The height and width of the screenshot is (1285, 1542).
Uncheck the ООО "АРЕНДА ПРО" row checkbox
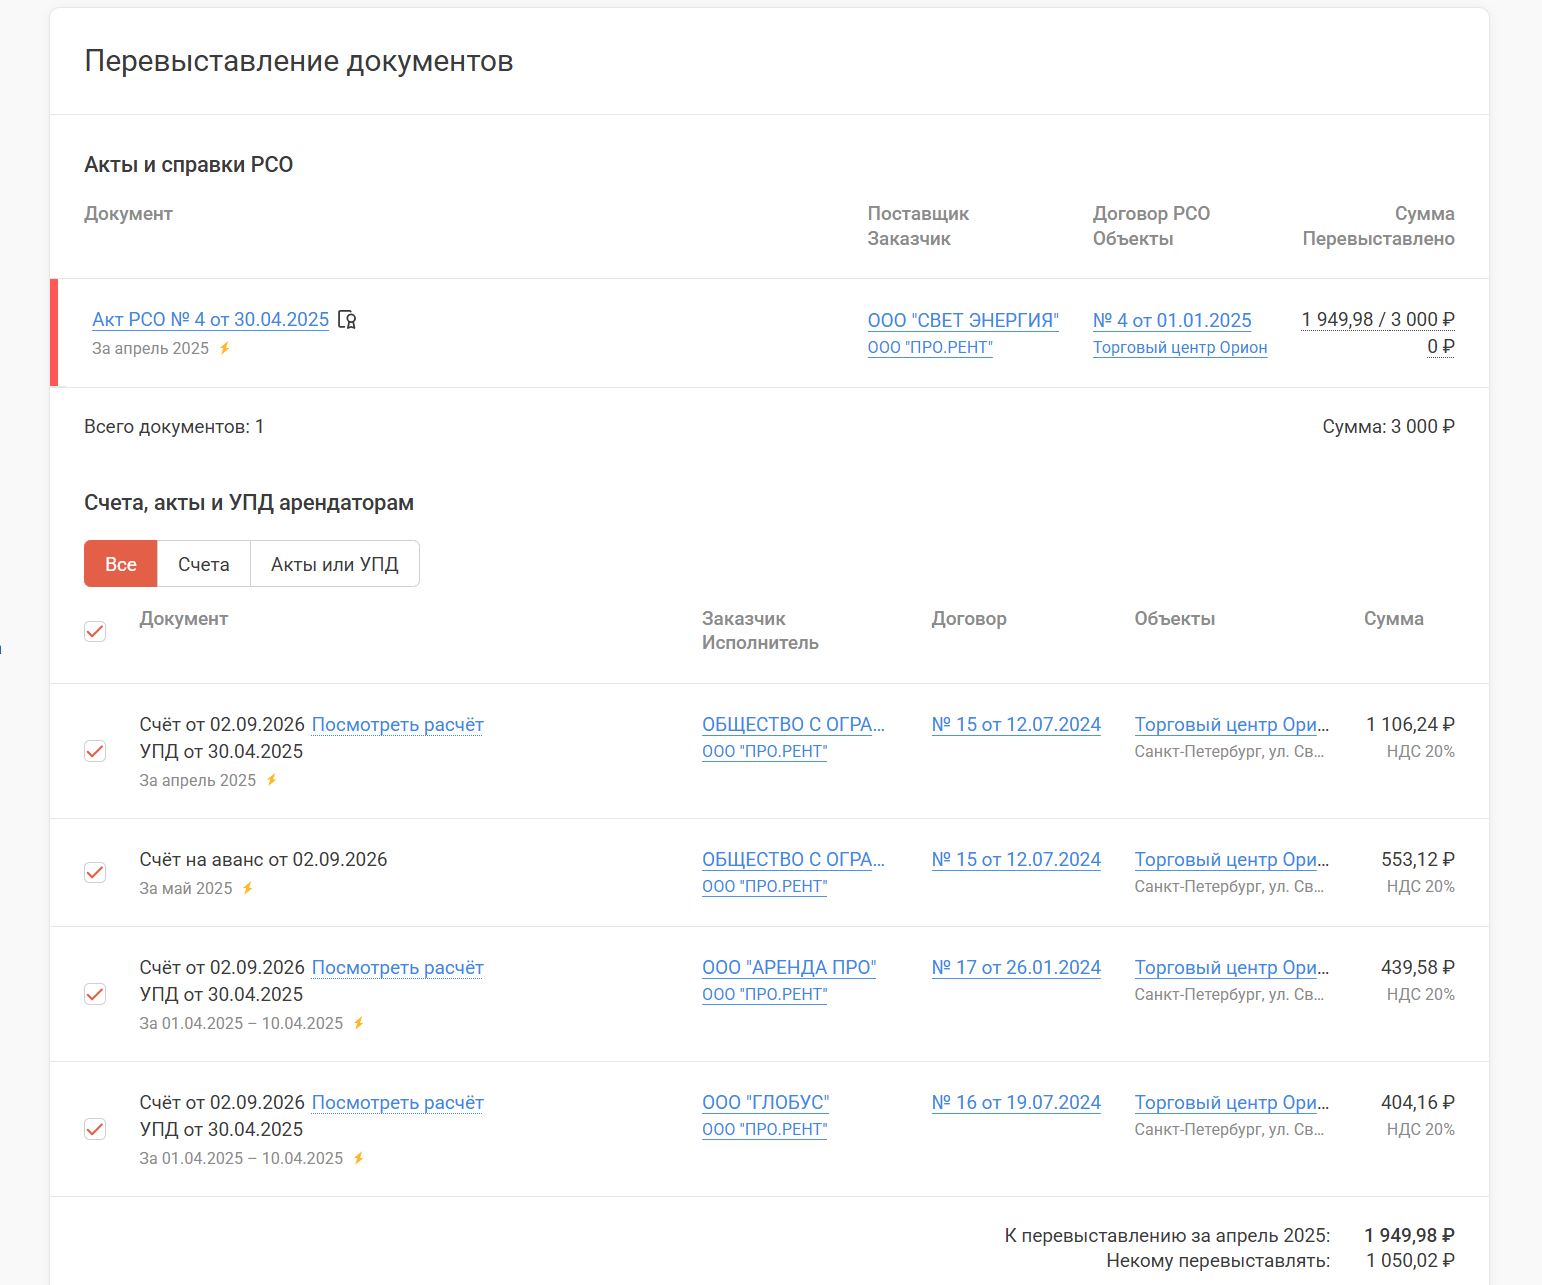(x=95, y=994)
